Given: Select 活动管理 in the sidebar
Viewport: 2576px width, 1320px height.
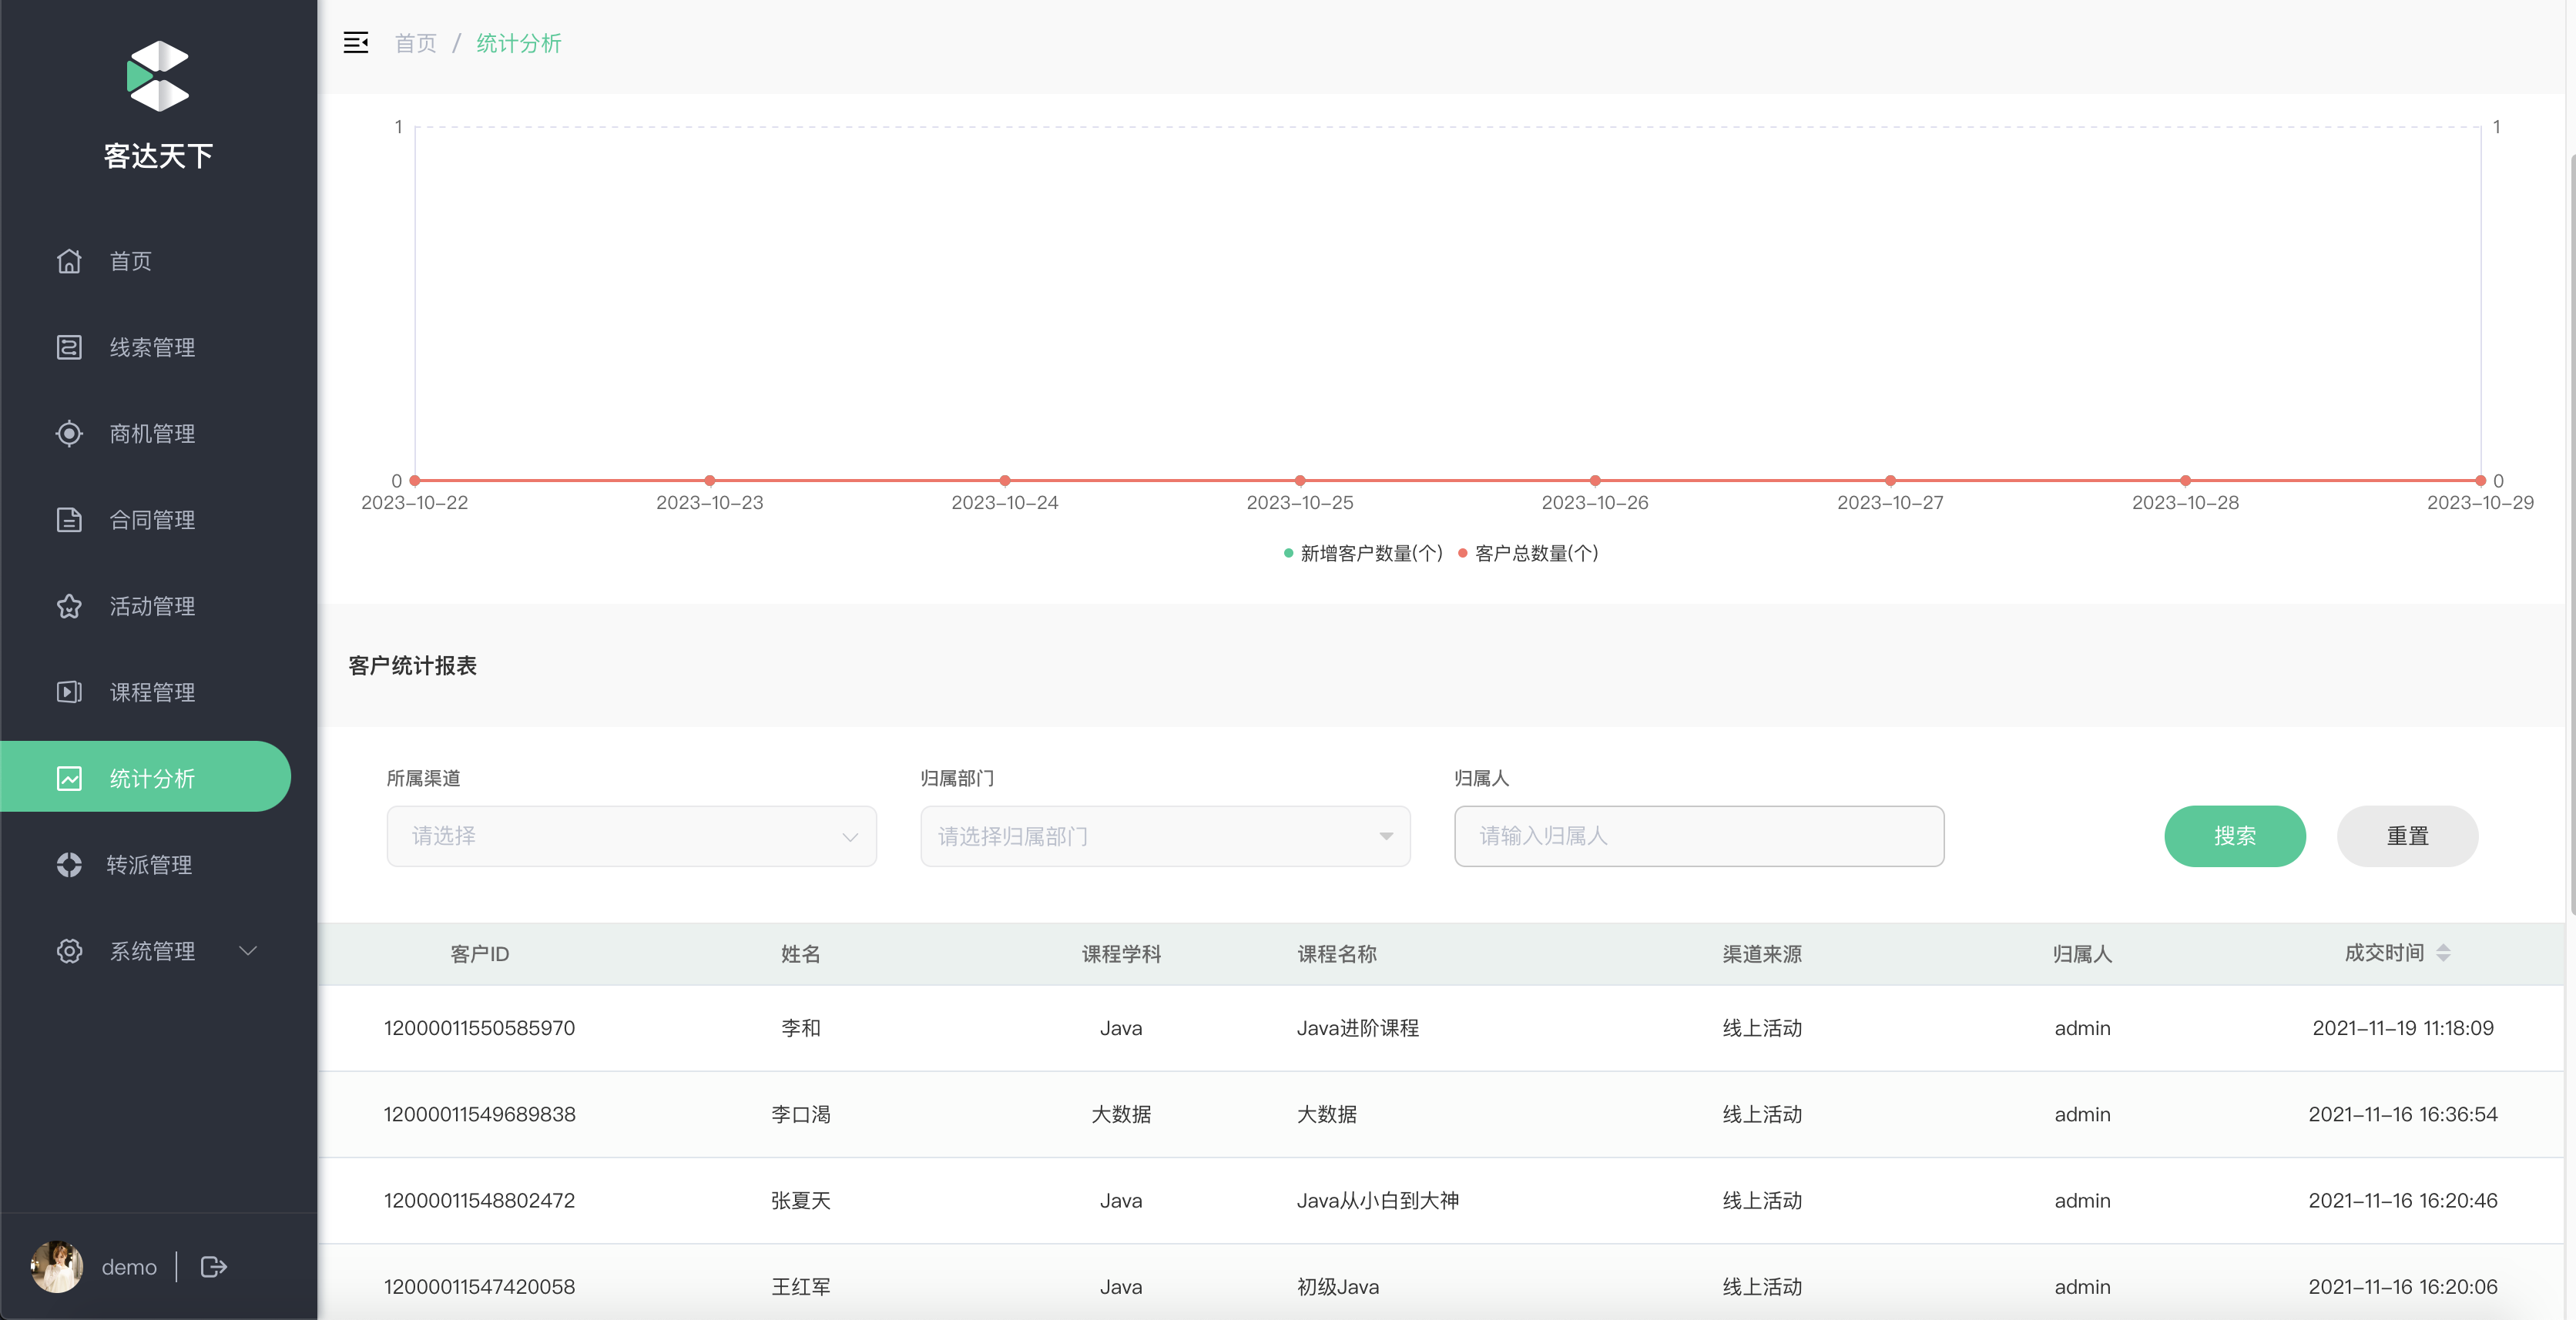Looking at the screenshot, I should click(x=152, y=606).
